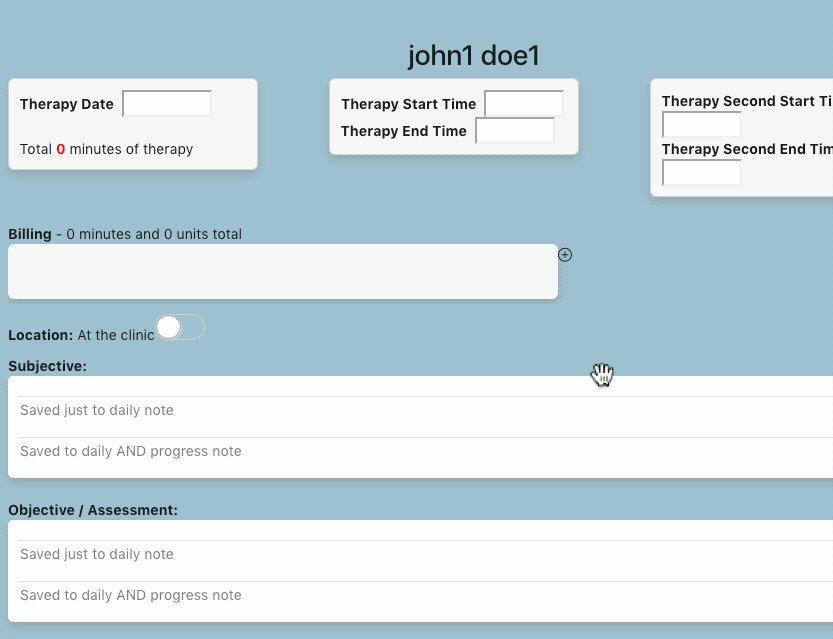This screenshot has width=833, height=639.
Task: Click the 'Therapy Start Time' label
Action: tap(408, 104)
